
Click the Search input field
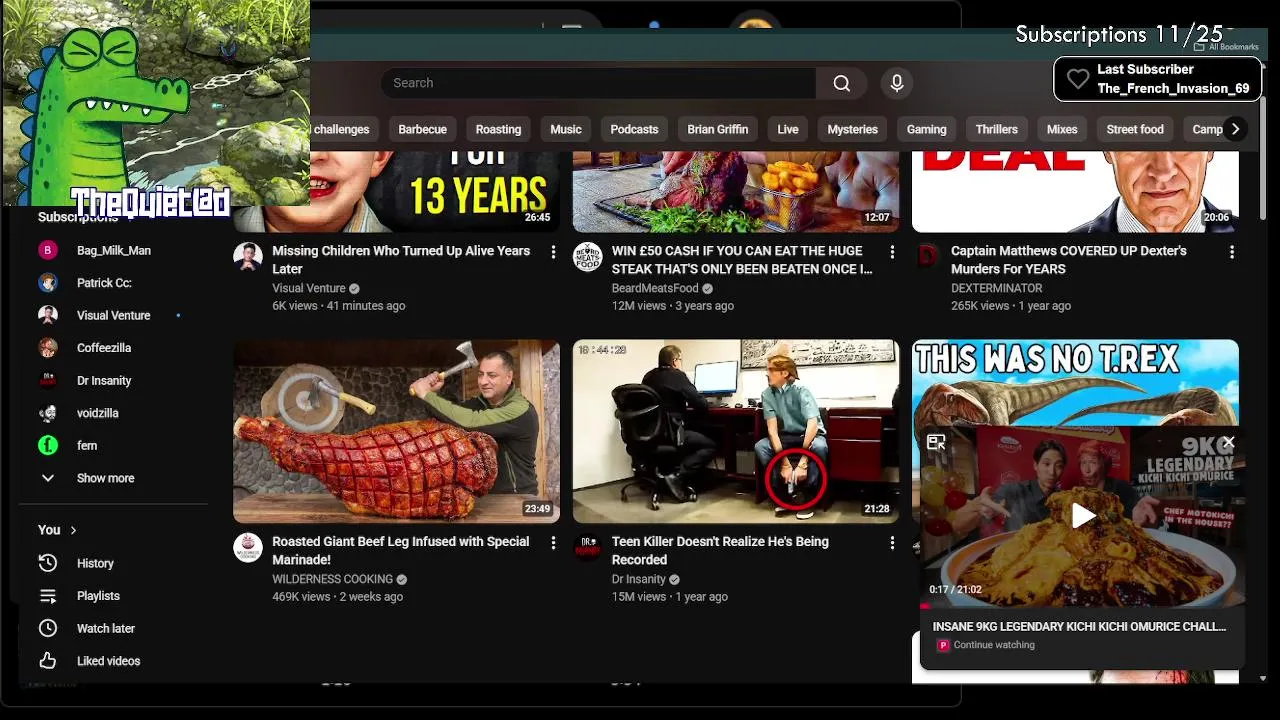pyautogui.click(x=598, y=83)
